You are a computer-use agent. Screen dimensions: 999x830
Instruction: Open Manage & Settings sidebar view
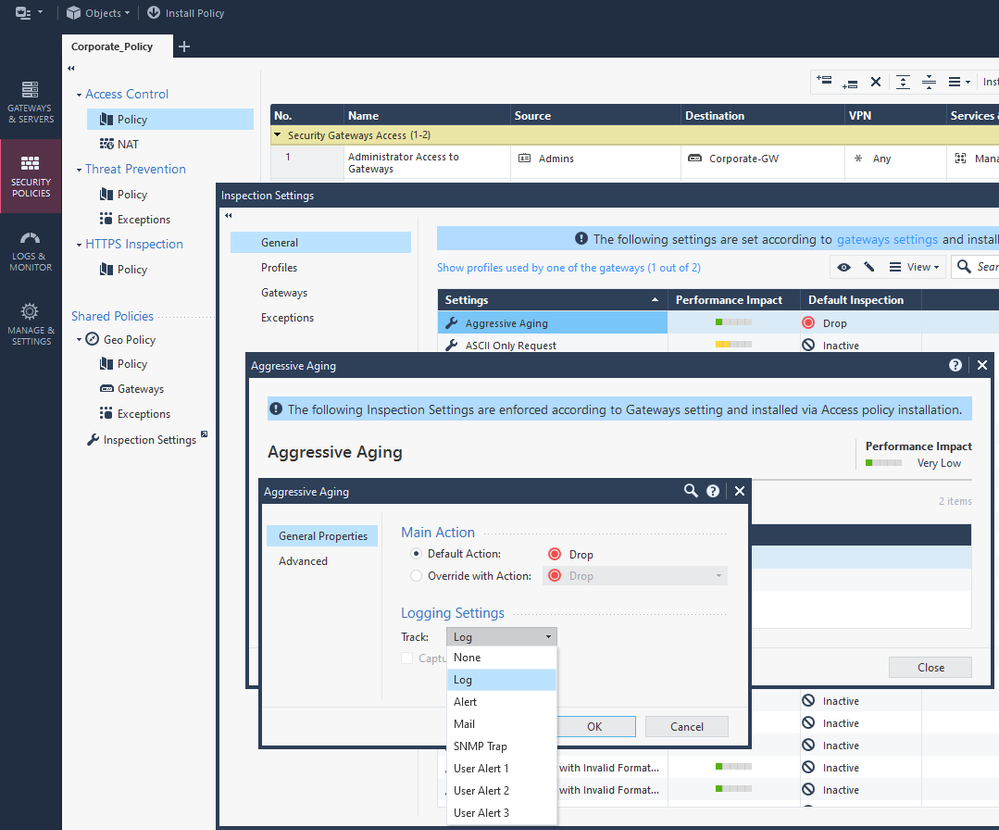point(30,323)
